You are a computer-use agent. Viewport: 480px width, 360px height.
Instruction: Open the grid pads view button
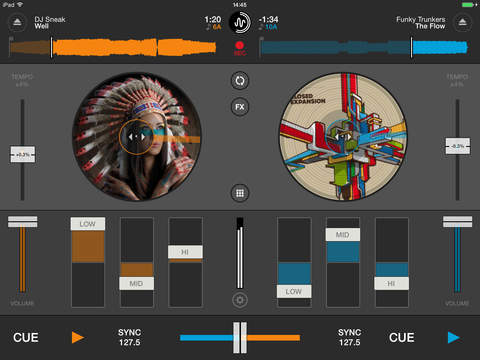(x=240, y=193)
